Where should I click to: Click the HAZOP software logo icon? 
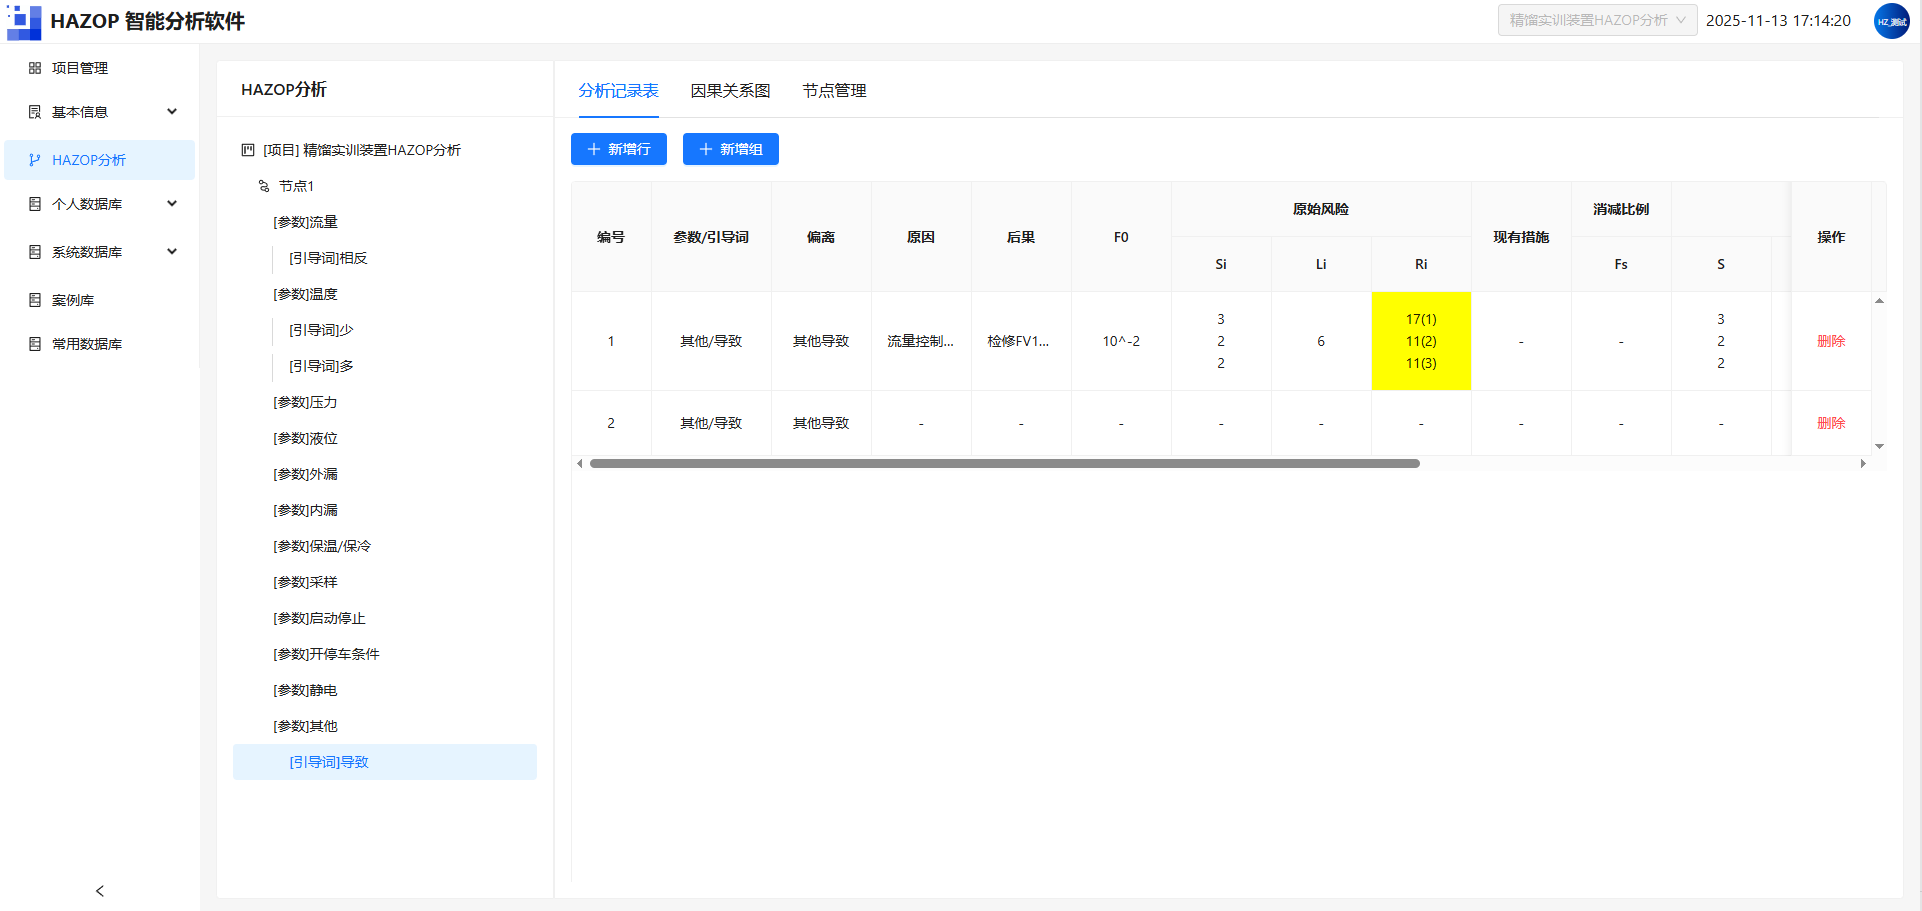[24, 21]
